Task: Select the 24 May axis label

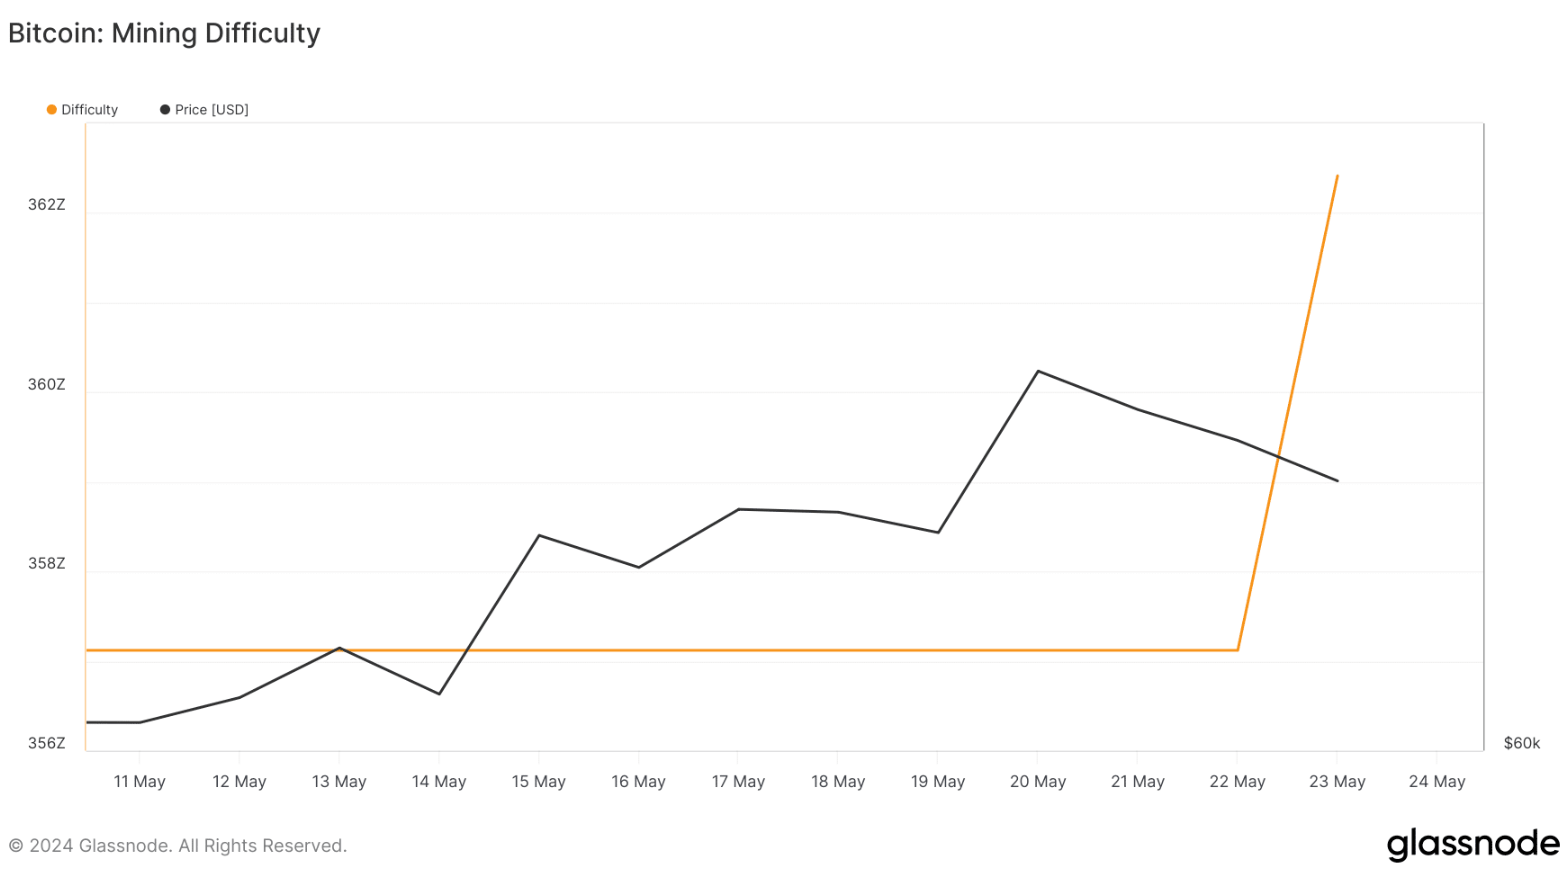Action: (x=1437, y=782)
